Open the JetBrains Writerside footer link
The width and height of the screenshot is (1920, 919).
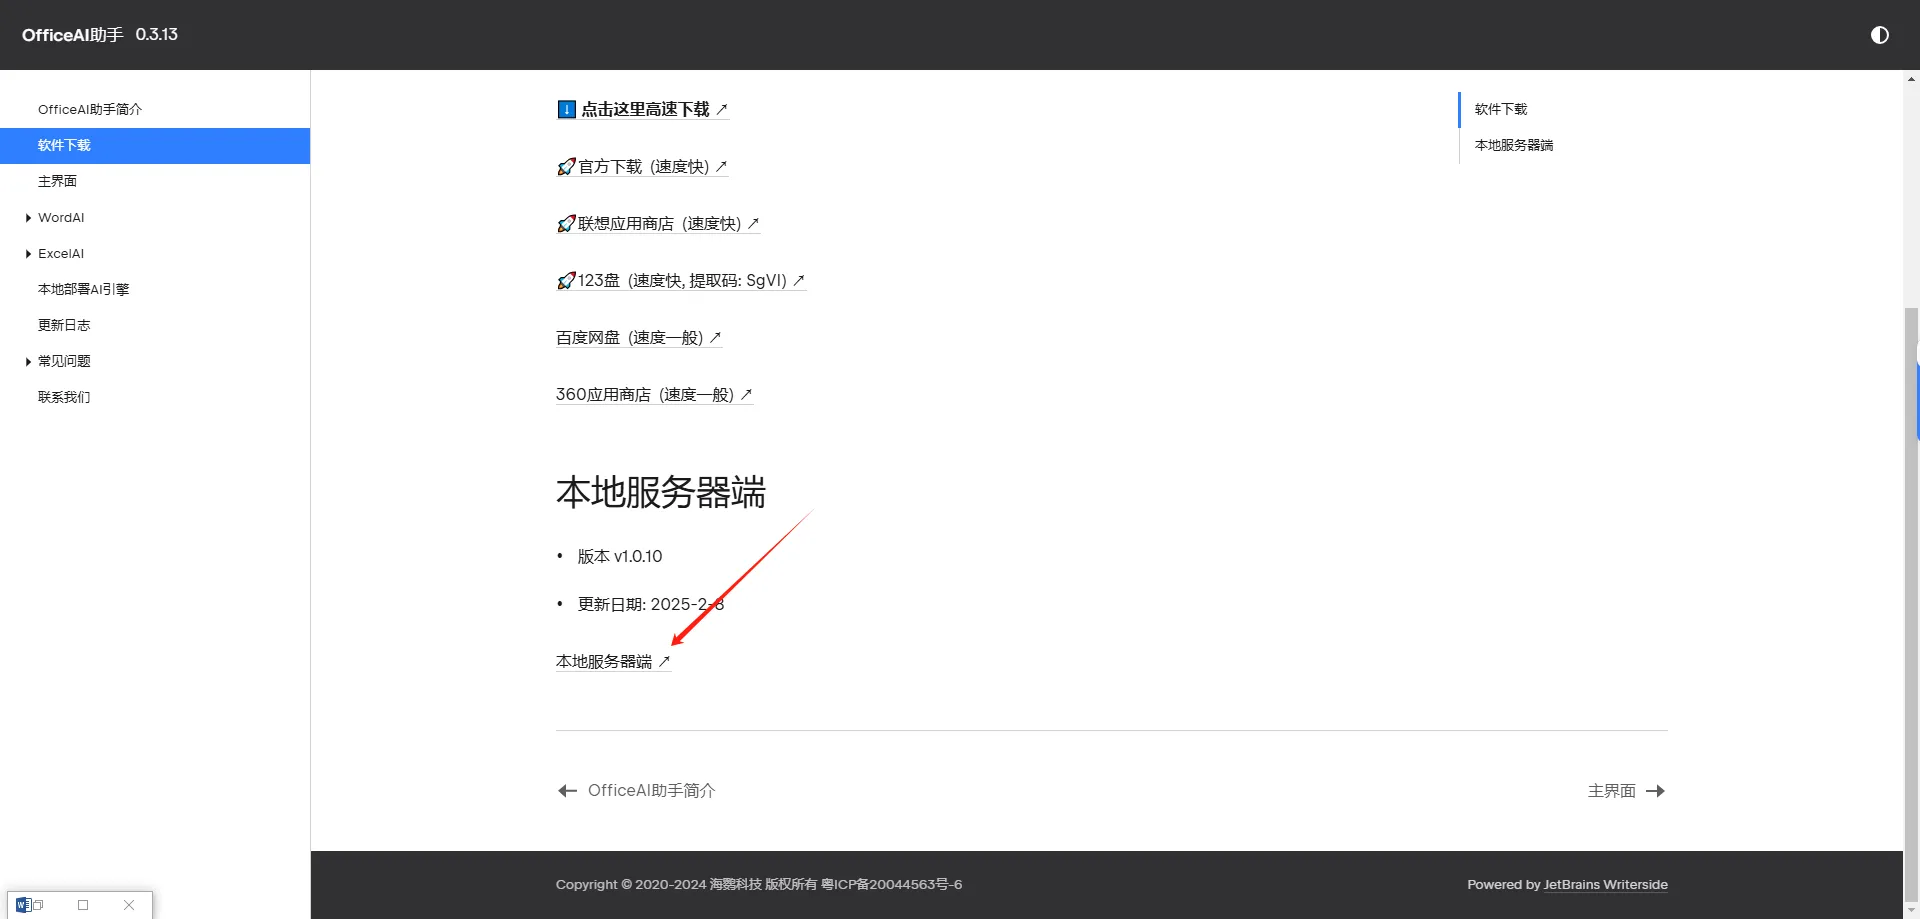1605,885
